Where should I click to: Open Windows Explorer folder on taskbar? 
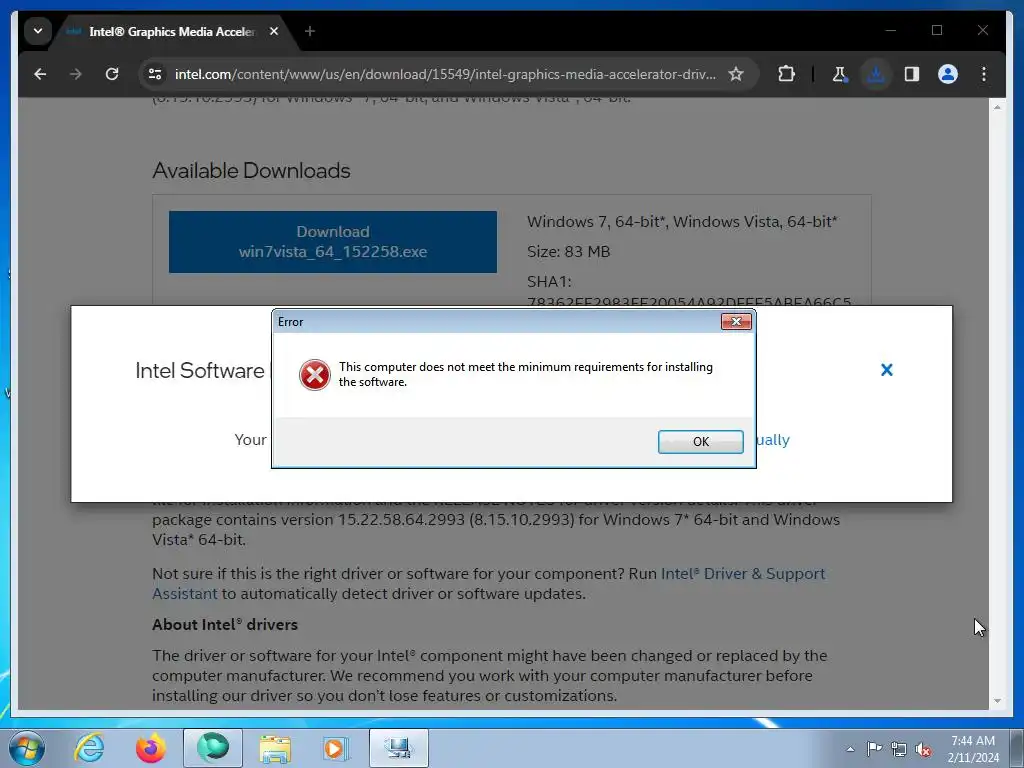pyautogui.click(x=275, y=748)
